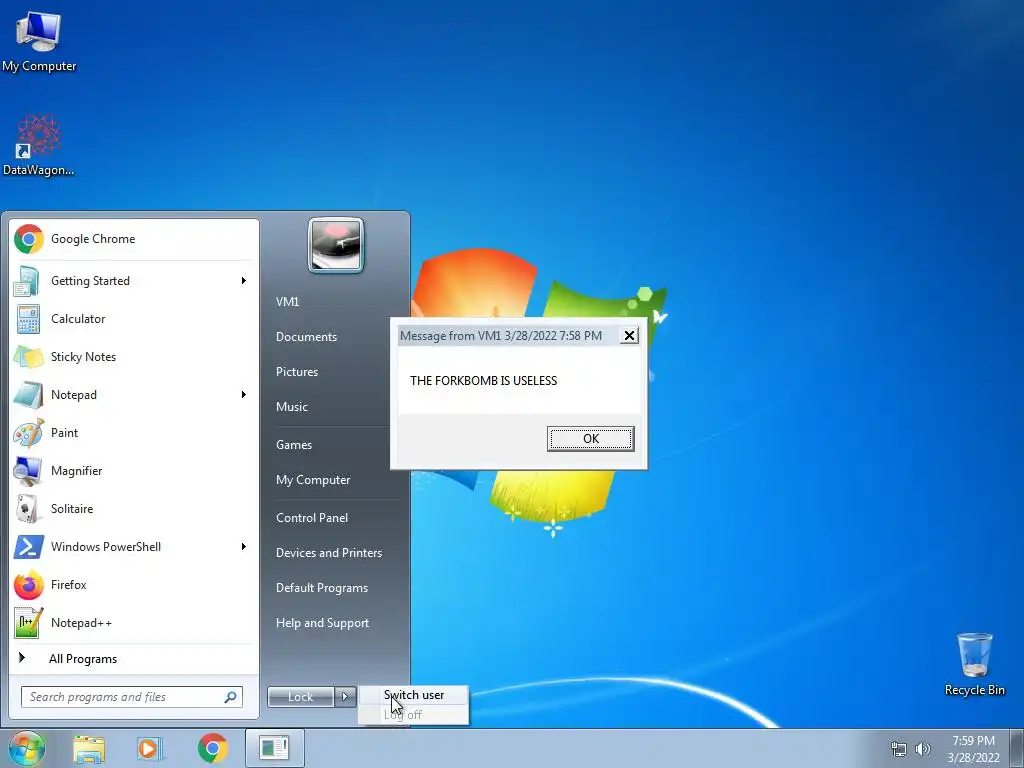Expand the Getting Started submenu arrow
The height and width of the screenshot is (768, 1024).
(x=244, y=281)
